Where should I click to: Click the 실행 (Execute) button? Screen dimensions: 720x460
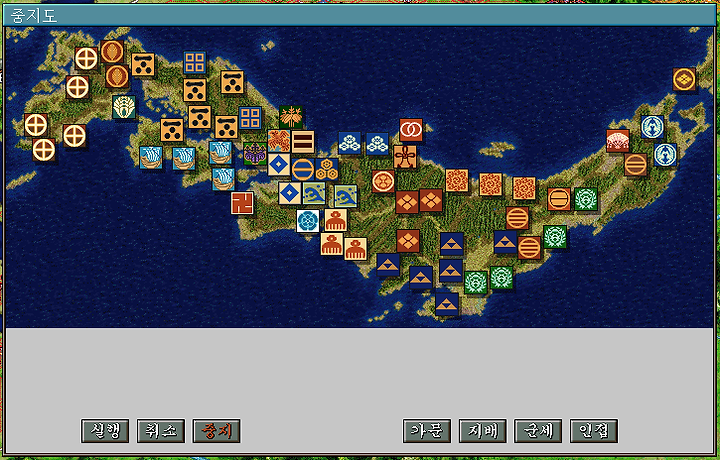coord(105,431)
